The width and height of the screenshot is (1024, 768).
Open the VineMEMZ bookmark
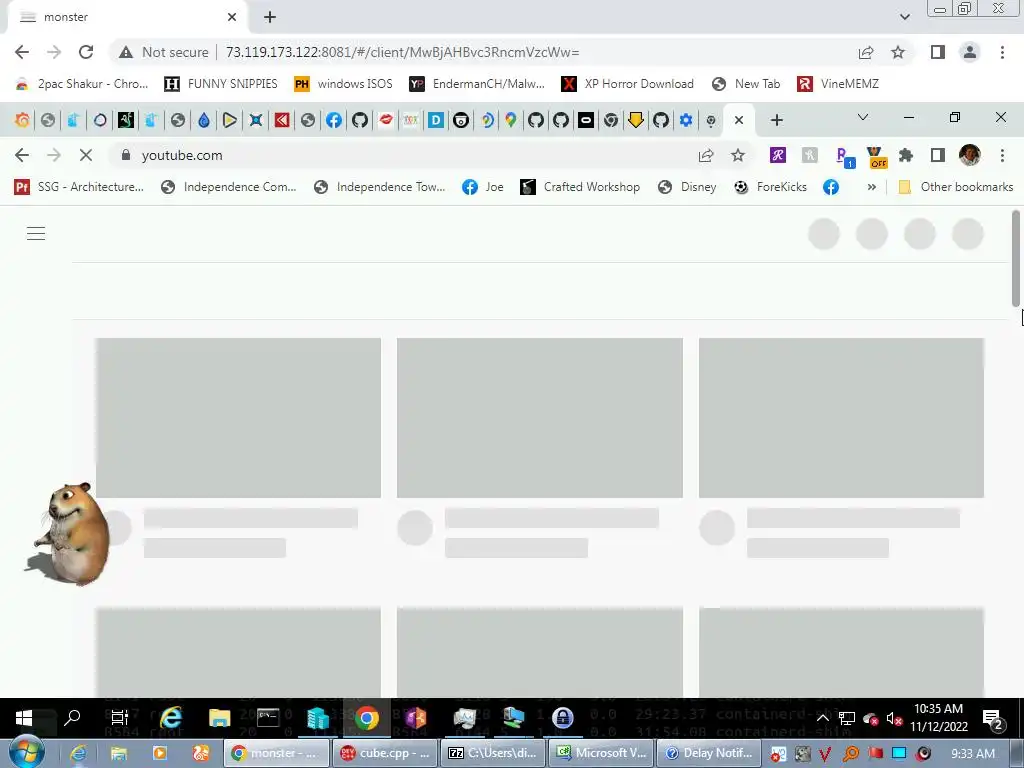839,84
